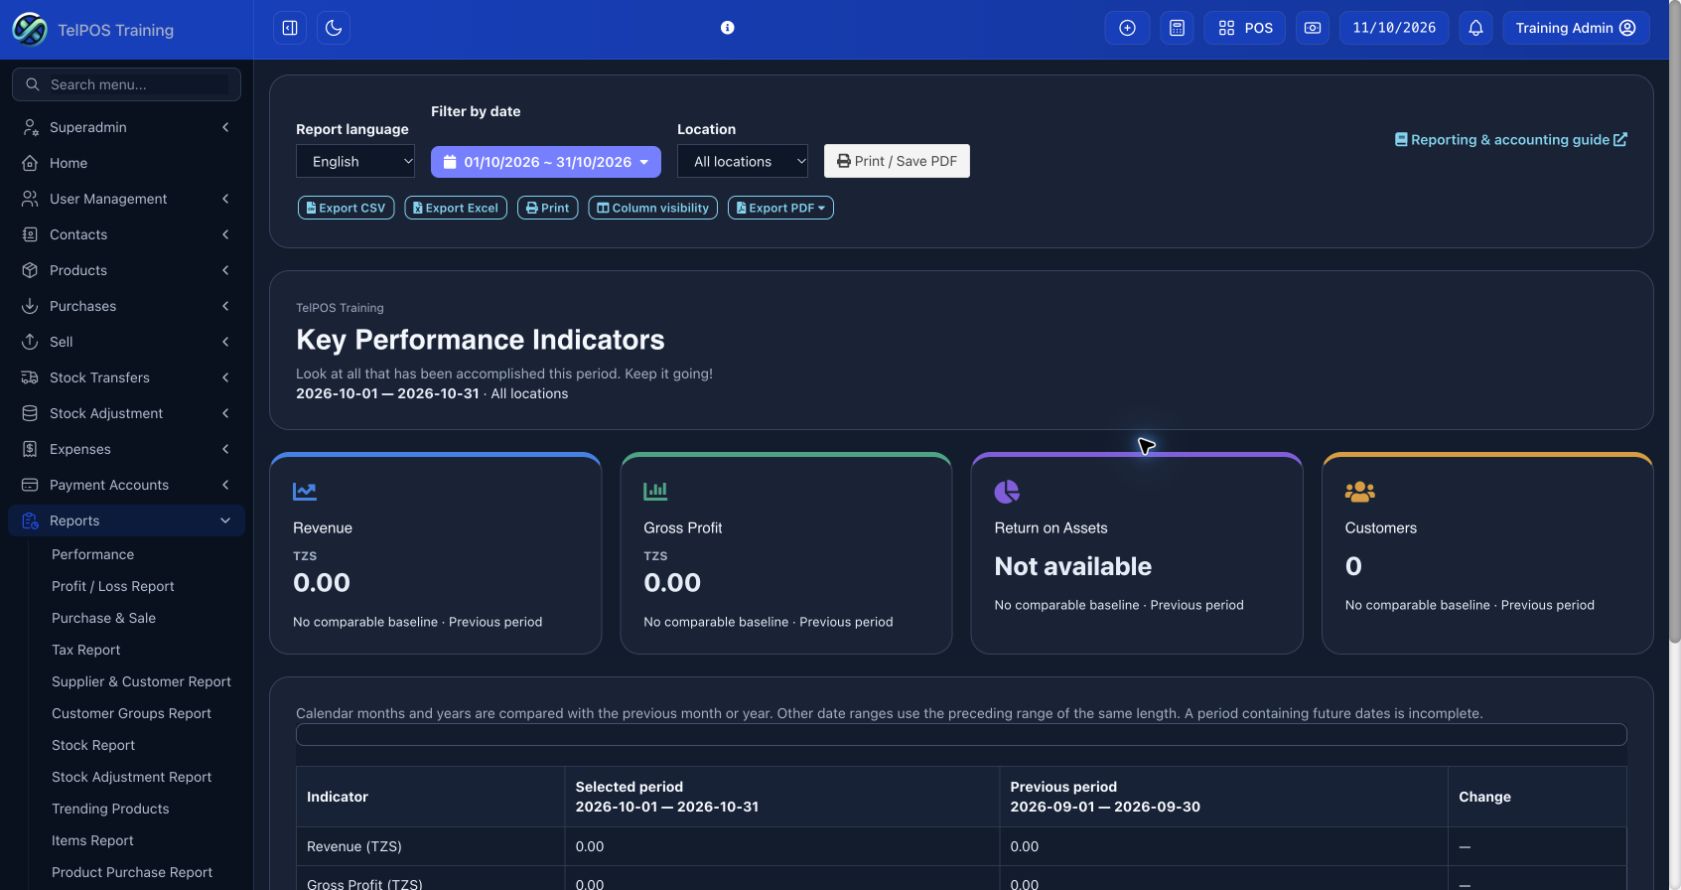The height and width of the screenshot is (890, 1681).
Task: Switch to dark mode moon icon
Action: point(334,28)
